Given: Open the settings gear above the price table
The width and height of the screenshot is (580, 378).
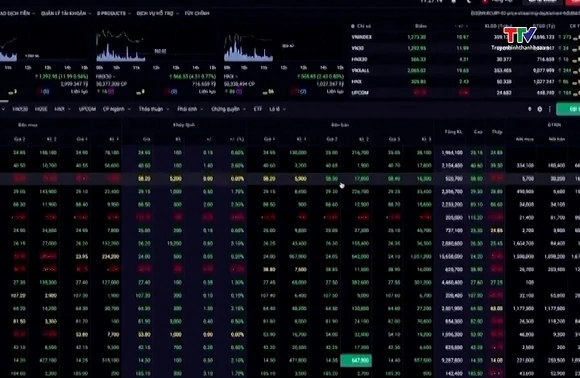Looking at the screenshot, I should [540, 109].
